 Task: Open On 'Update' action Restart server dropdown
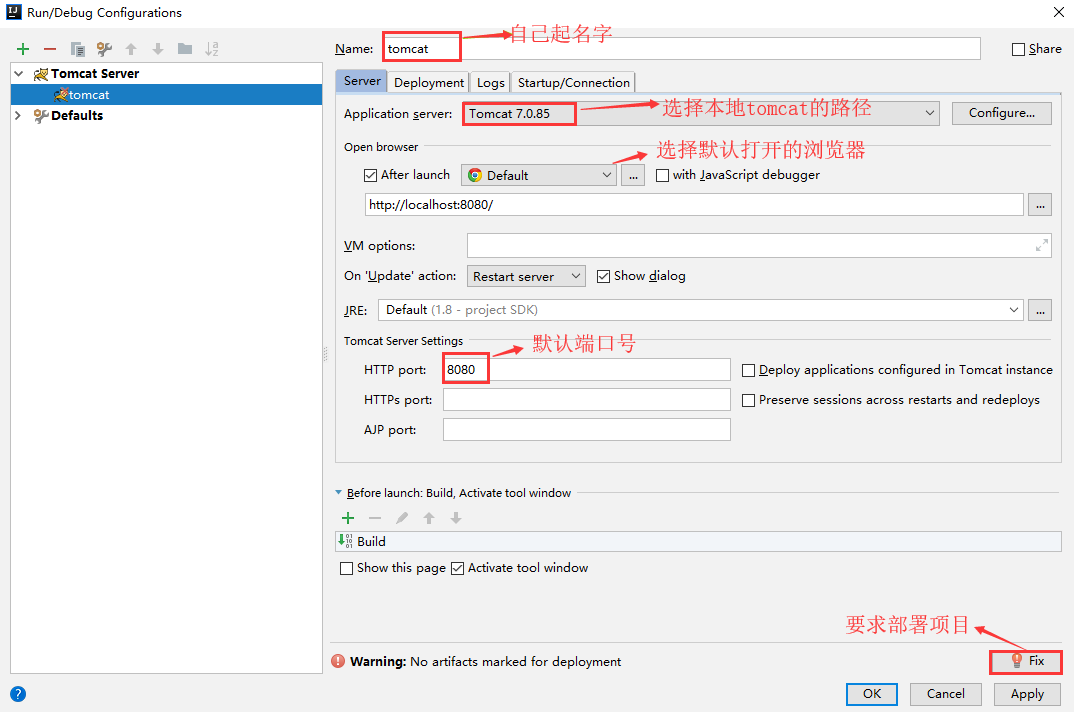(x=526, y=276)
